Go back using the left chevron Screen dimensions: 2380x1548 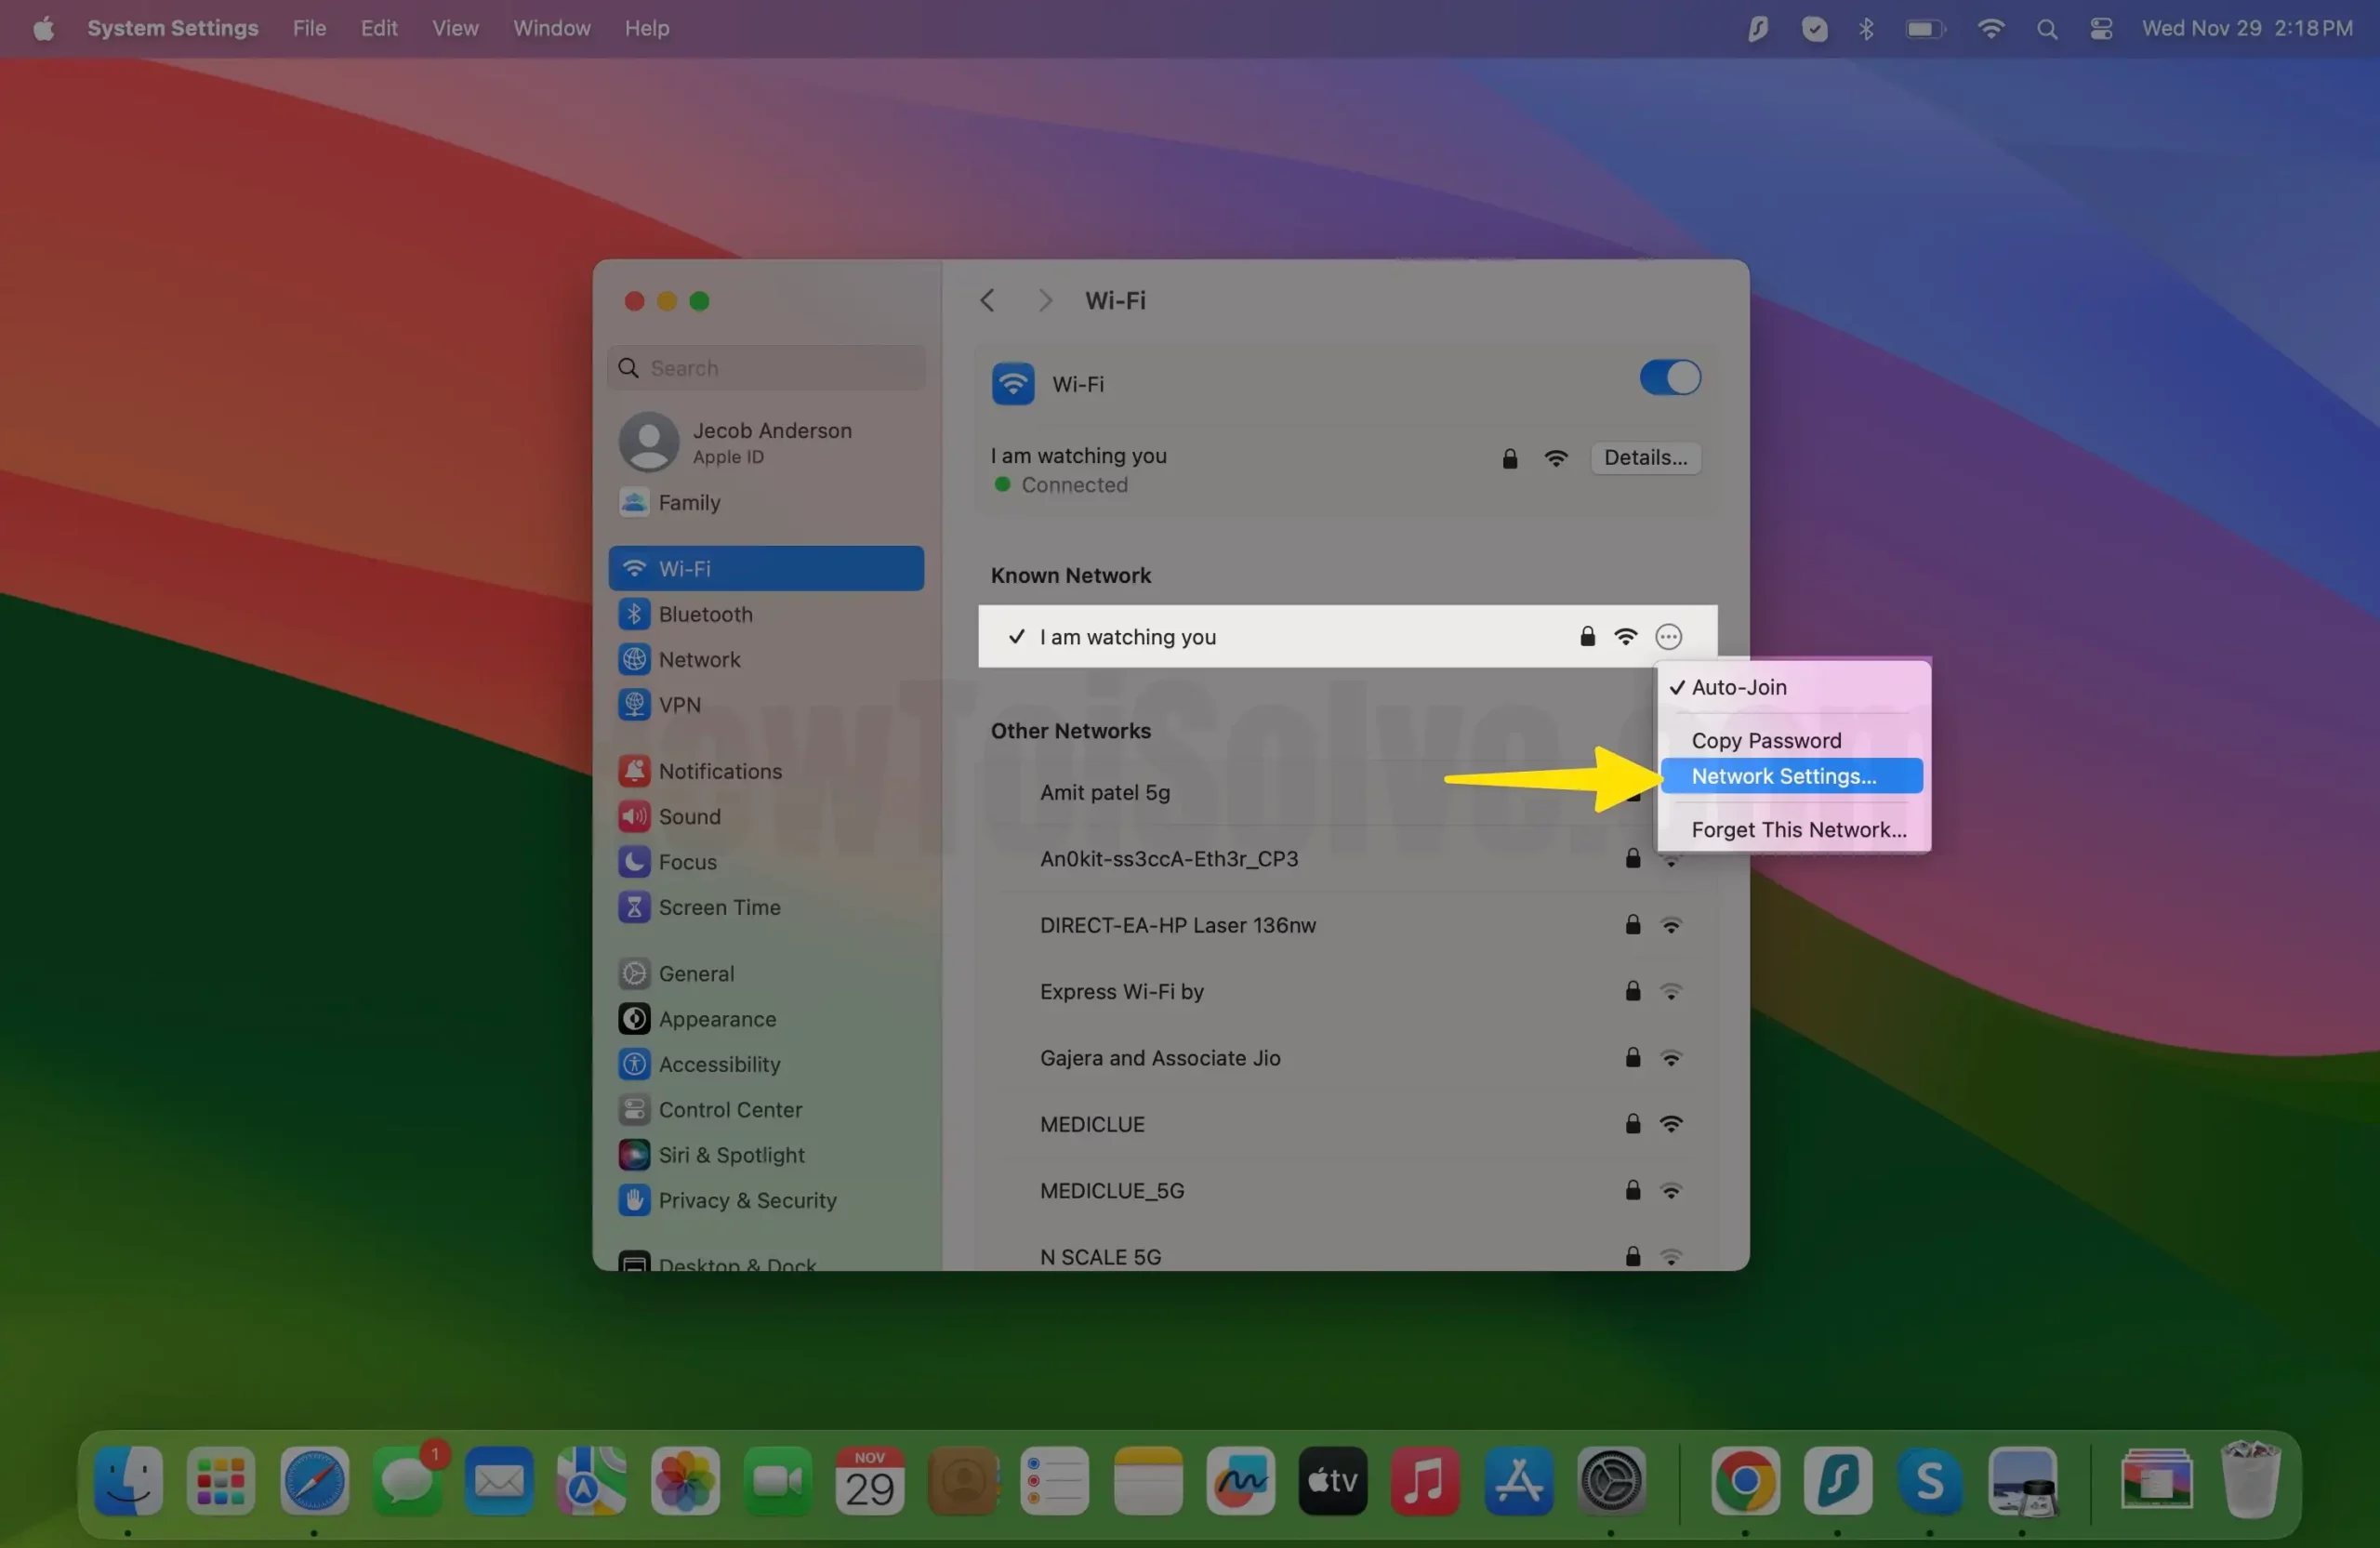tap(987, 300)
